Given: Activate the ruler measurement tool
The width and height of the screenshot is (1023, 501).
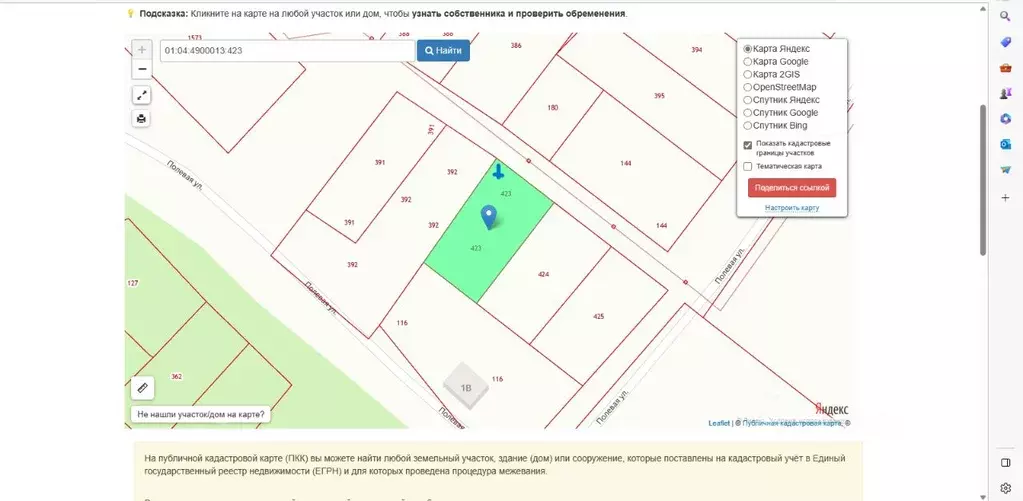Looking at the screenshot, I should [142, 387].
